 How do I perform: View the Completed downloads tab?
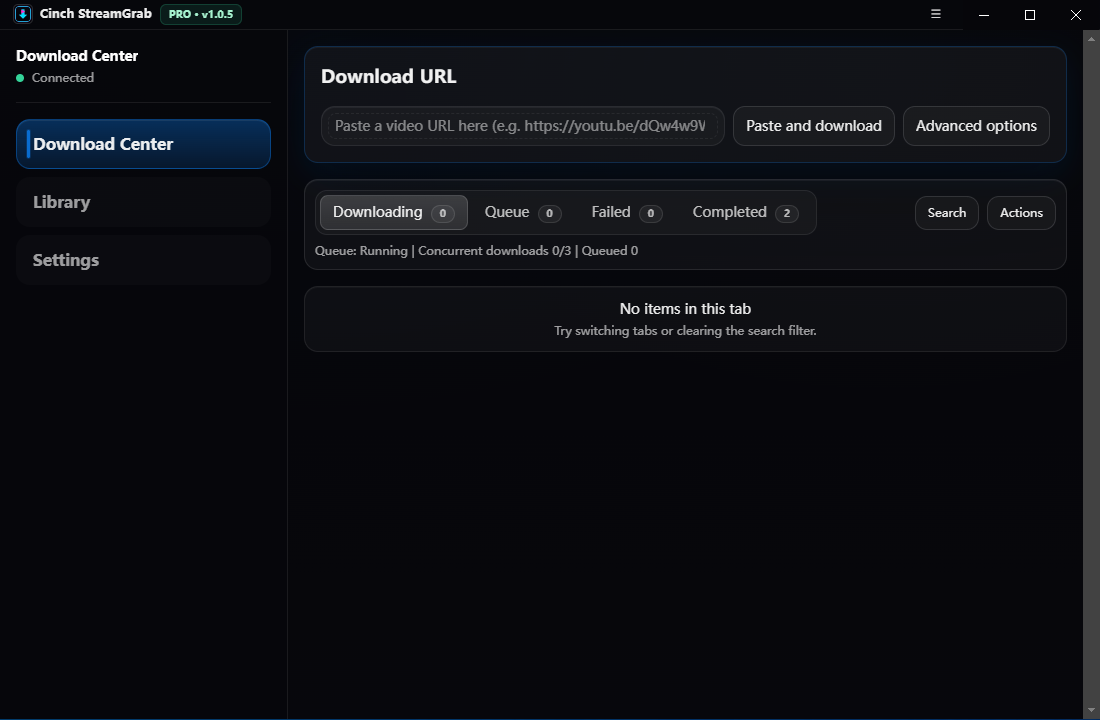745,213
